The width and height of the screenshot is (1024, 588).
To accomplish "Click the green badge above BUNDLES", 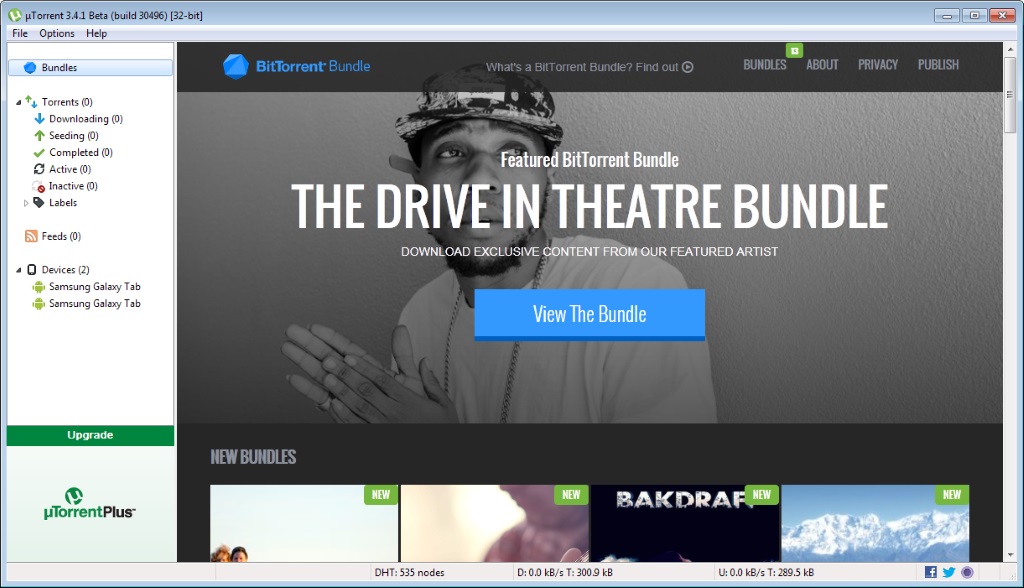I will [794, 50].
